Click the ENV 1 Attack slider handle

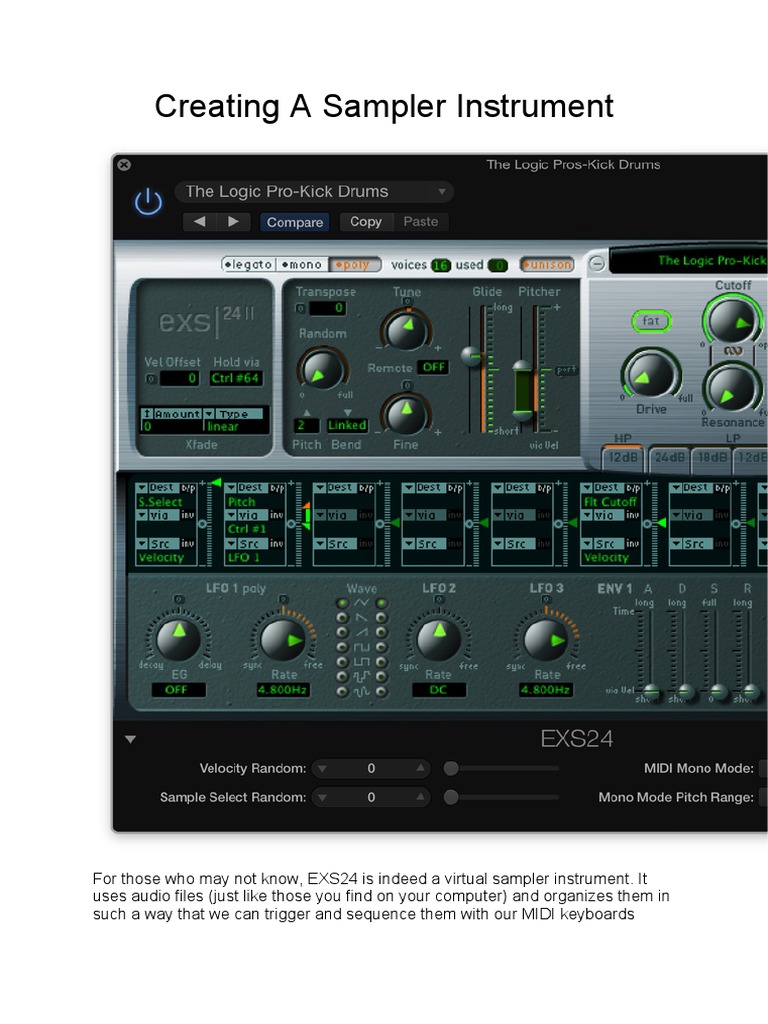coord(651,691)
